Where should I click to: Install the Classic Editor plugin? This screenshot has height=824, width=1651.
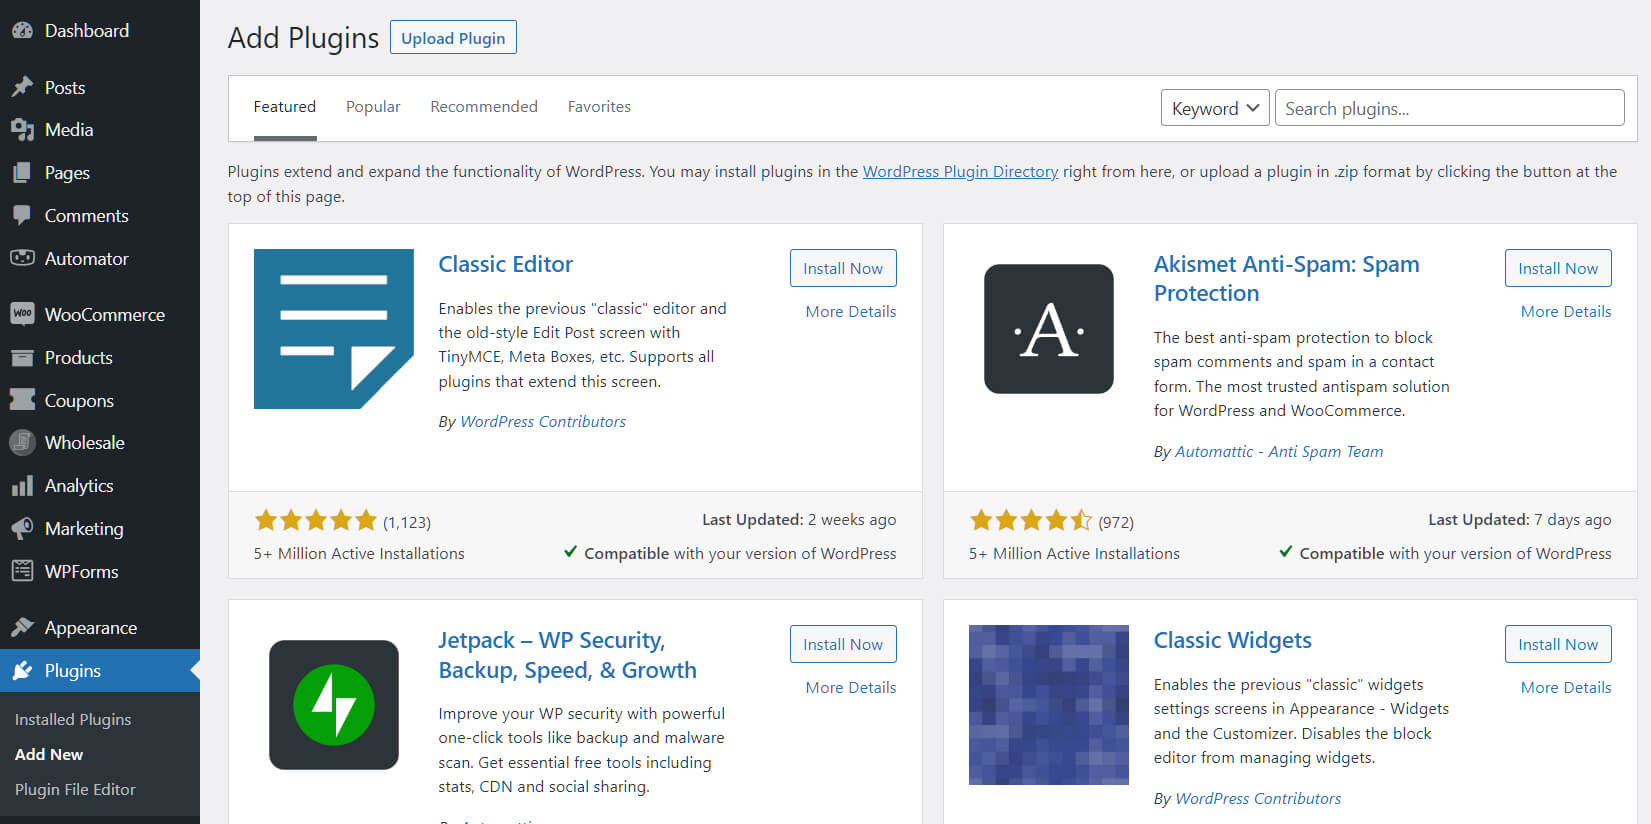[843, 268]
